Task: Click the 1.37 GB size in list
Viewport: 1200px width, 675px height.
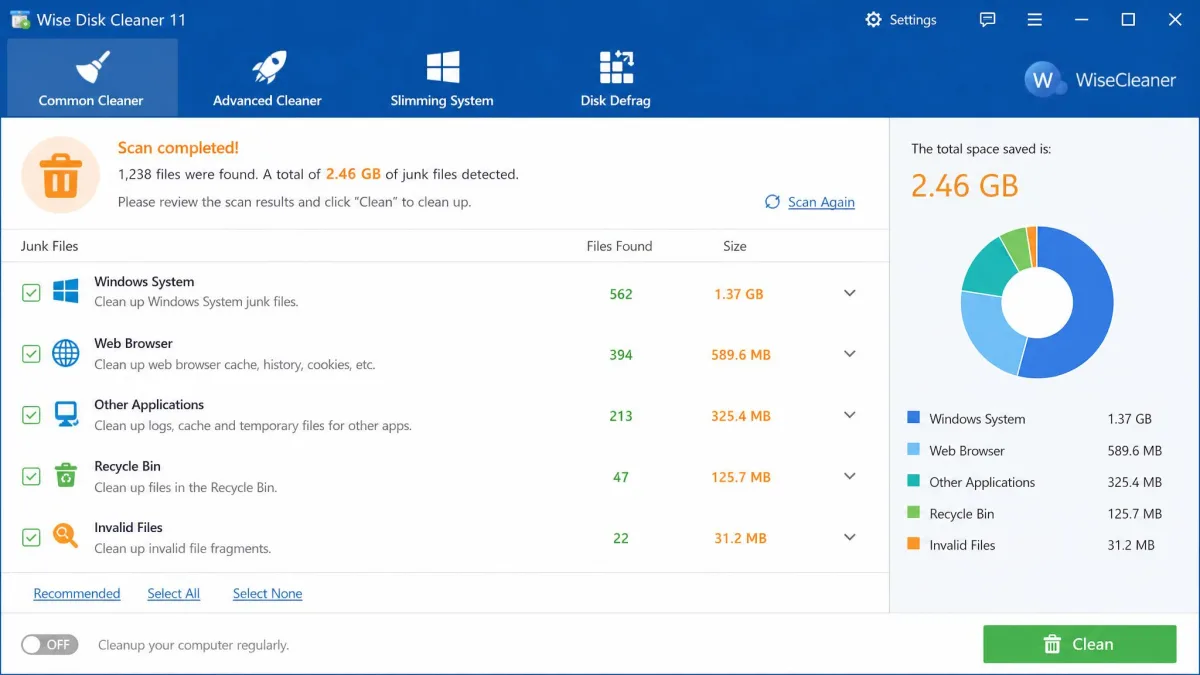Action: pos(739,294)
